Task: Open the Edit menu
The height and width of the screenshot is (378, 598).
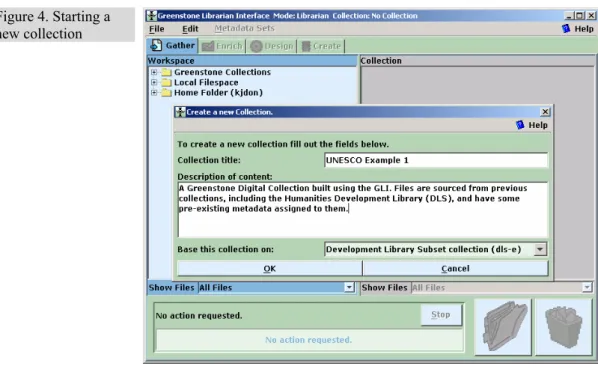Action: click(190, 29)
